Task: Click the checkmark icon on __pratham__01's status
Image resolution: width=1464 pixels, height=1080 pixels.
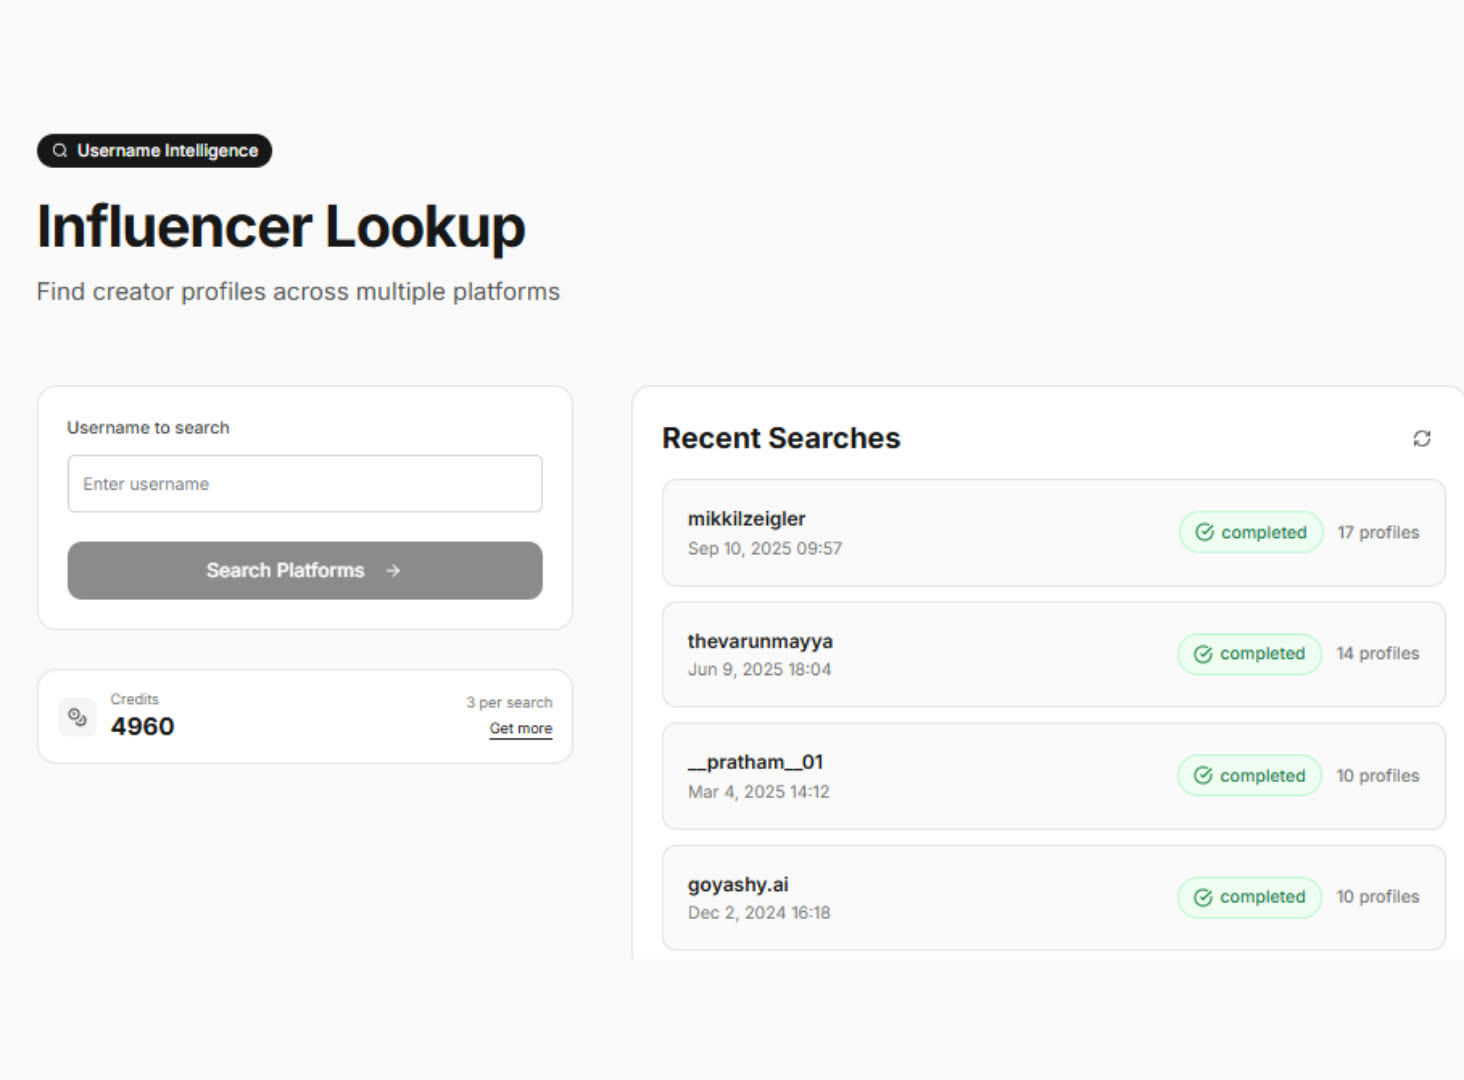Action: [1203, 776]
